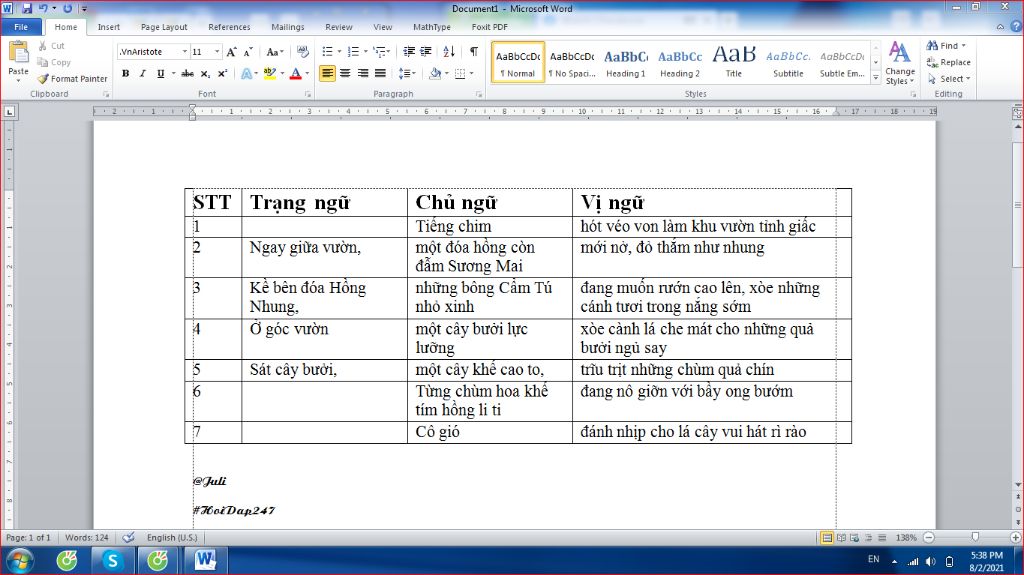The width and height of the screenshot is (1024, 575).
Task: Switch to the Page Layout tab
Action: pyautogui.click(x=164, y=27)
